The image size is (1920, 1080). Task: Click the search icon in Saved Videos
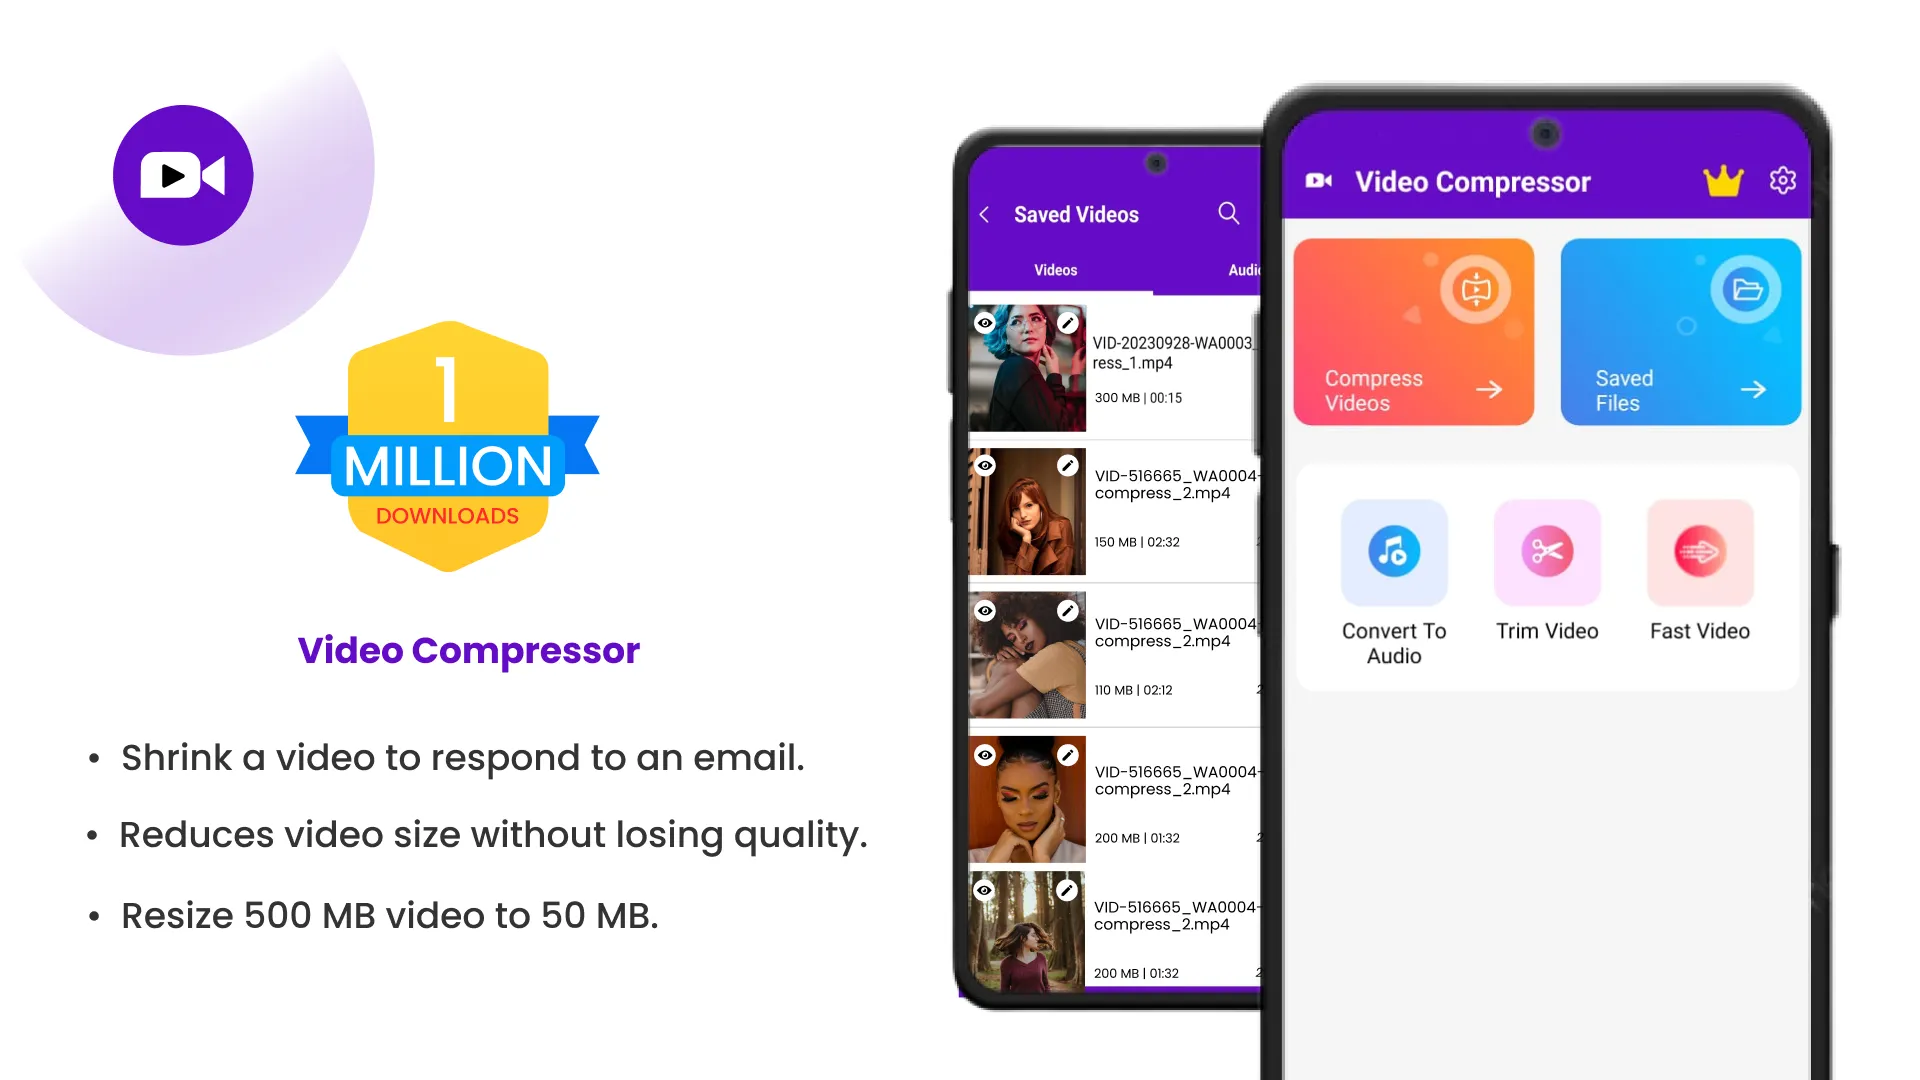coord(1228,215)
